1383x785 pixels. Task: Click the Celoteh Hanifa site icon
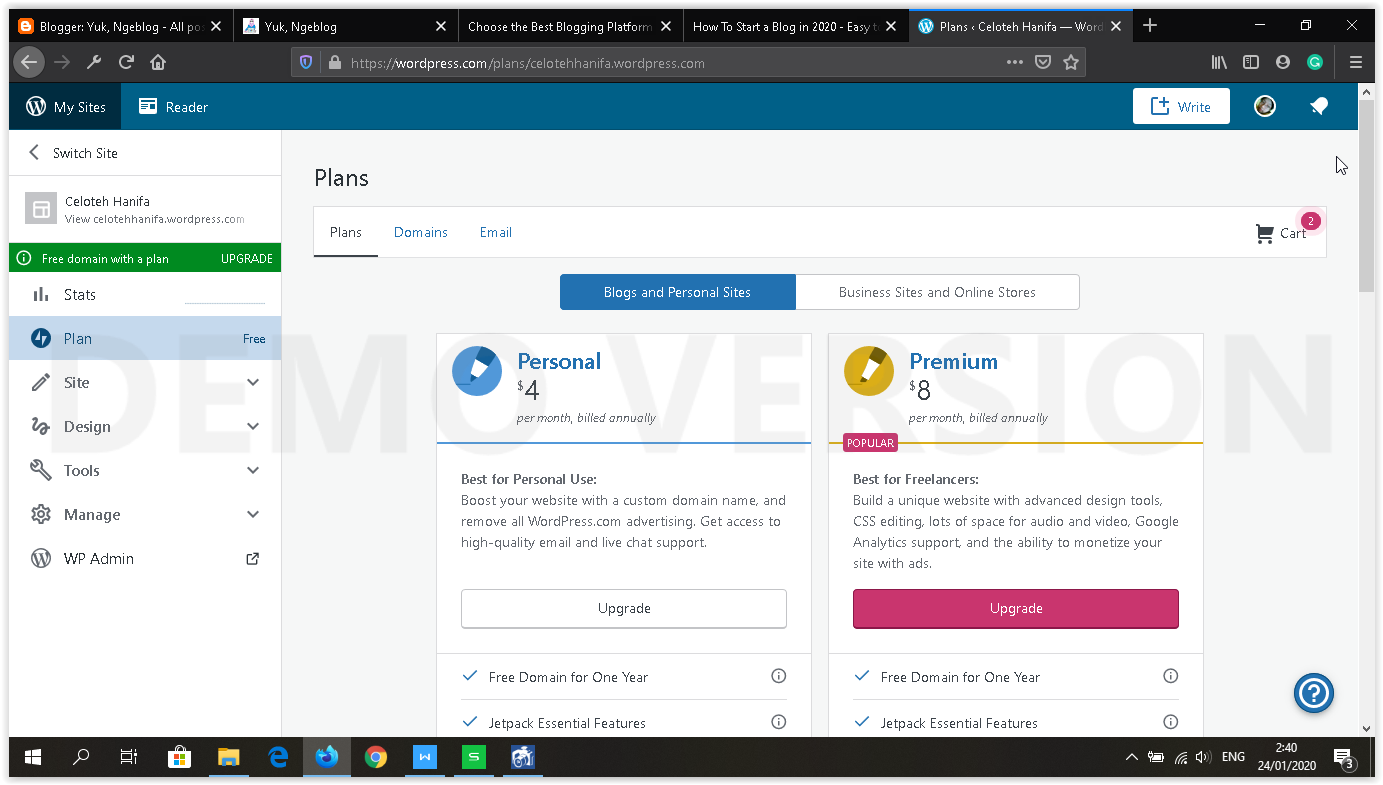tap(41, 209)
